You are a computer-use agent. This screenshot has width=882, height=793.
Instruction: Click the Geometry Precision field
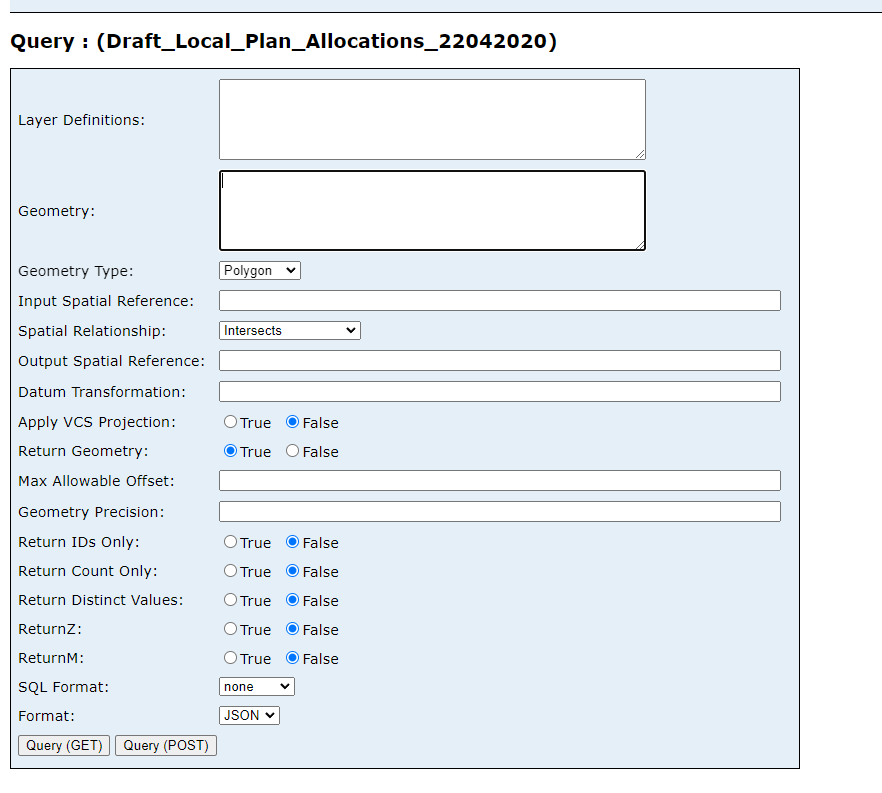[499, 511]
